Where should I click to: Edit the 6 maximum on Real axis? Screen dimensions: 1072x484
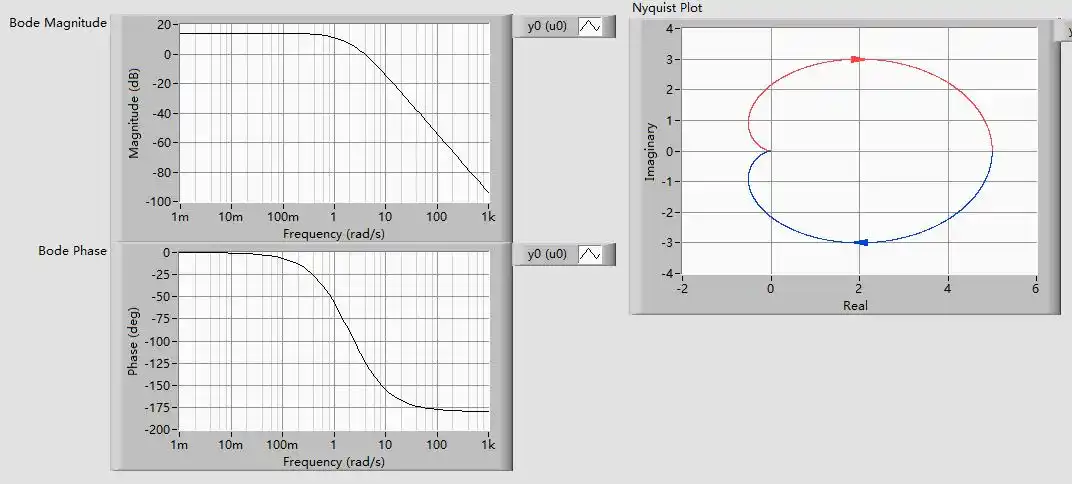1035,289
